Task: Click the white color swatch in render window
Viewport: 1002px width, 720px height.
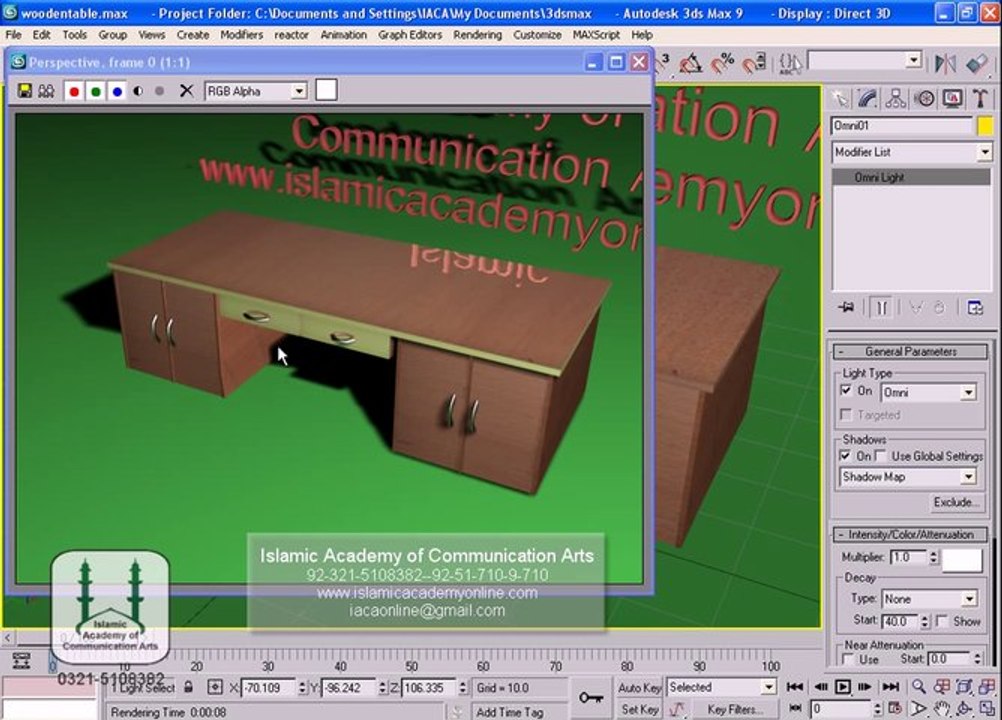Action: pos(326,90)
